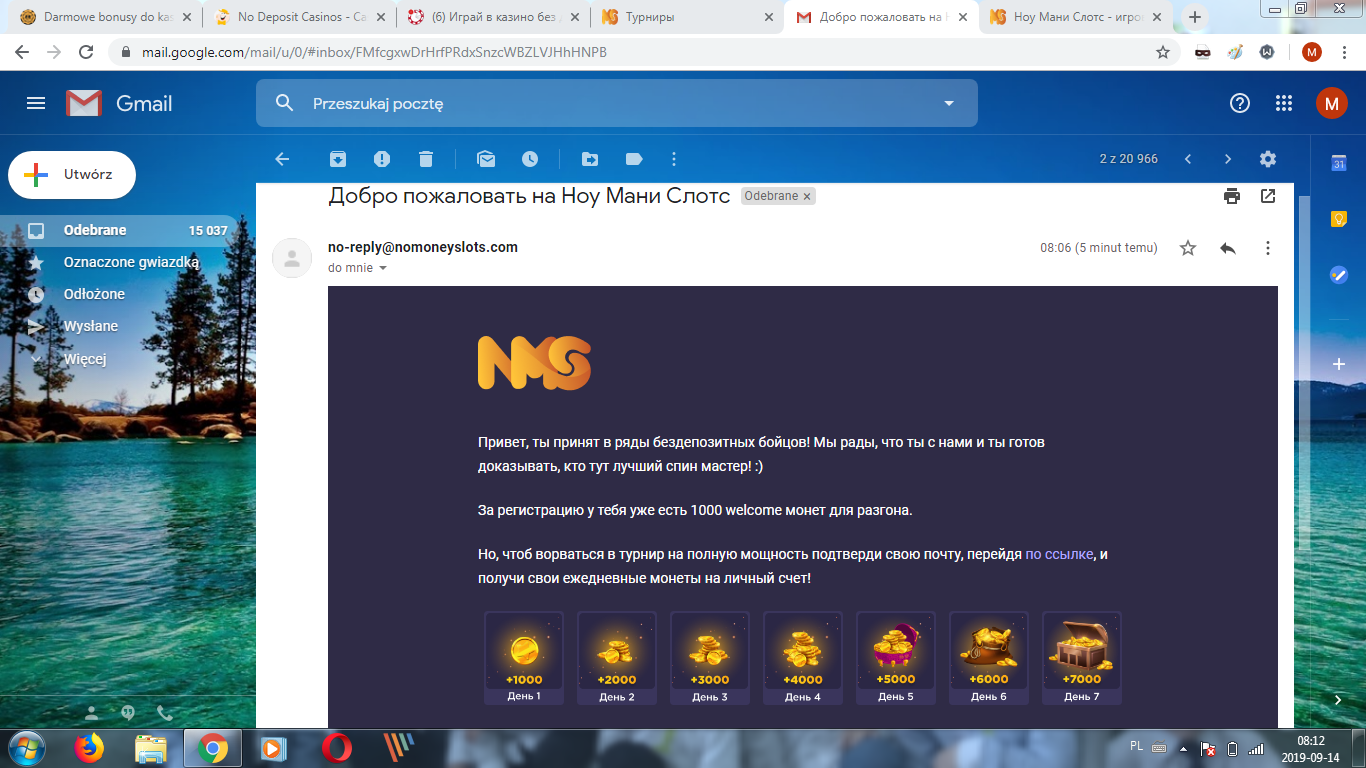Open Google account avatar M in Gmail
This screenshot has width=1366, height=768.
point(1331,103)
